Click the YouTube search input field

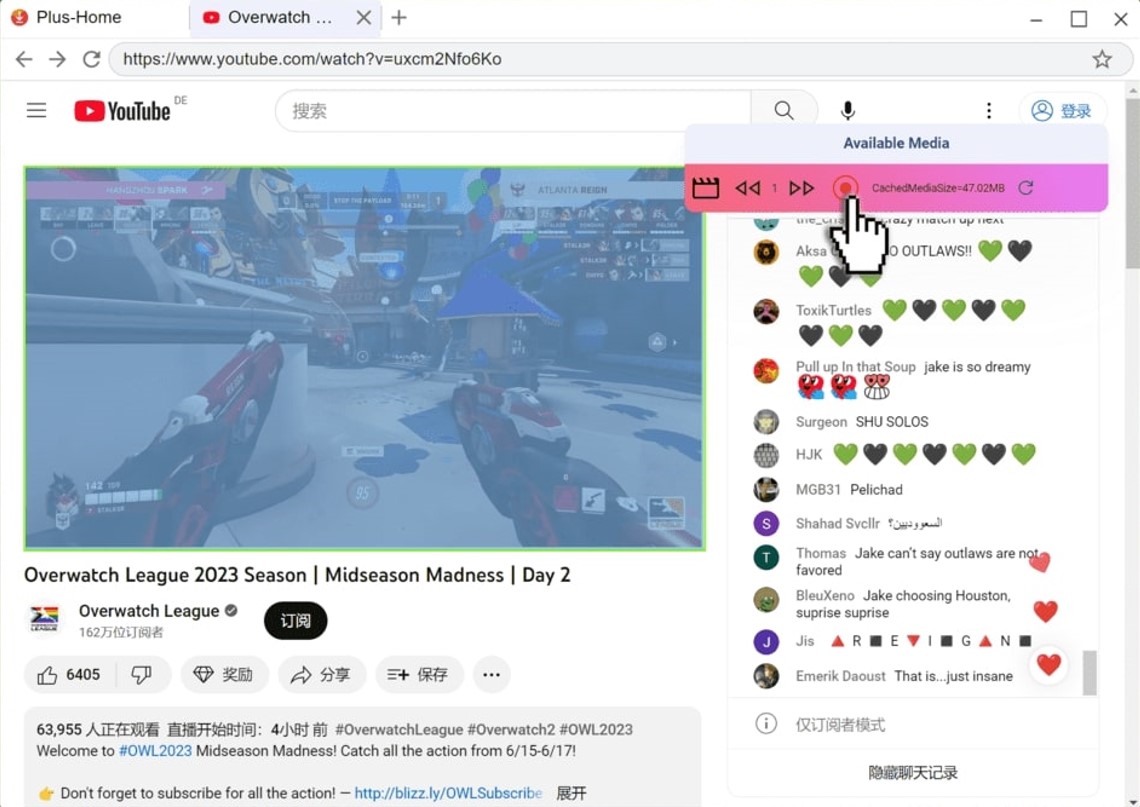pos(512,110)
